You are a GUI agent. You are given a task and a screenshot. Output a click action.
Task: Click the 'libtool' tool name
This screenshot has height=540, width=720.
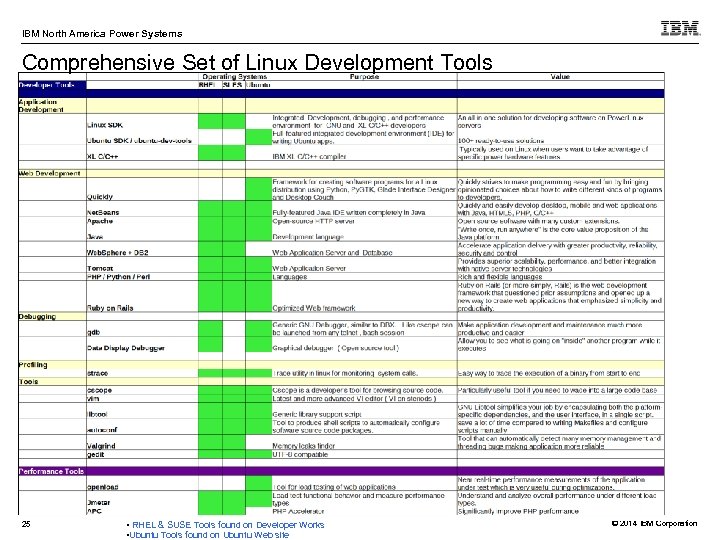(x=97, y=414)
